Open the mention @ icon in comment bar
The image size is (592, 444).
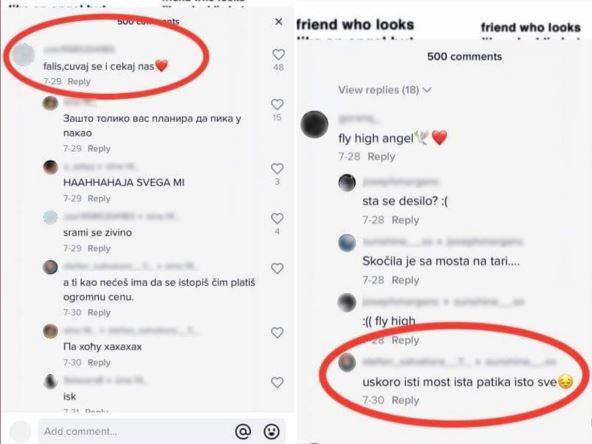tap(243, 431)
